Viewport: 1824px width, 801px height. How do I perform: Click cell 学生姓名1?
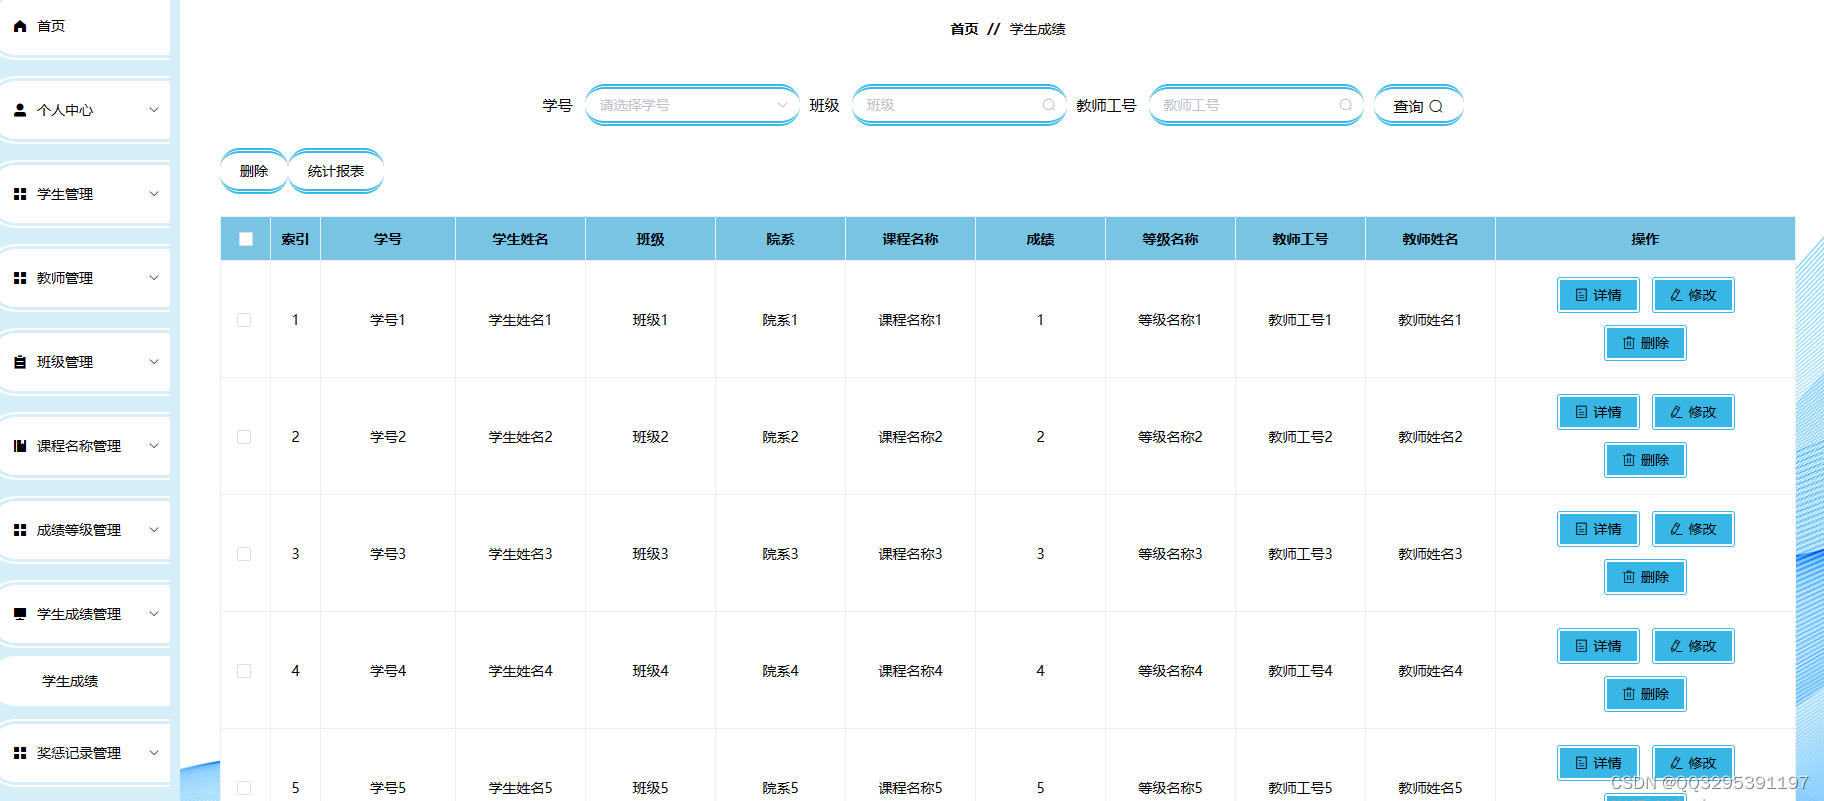pos(520,320)
